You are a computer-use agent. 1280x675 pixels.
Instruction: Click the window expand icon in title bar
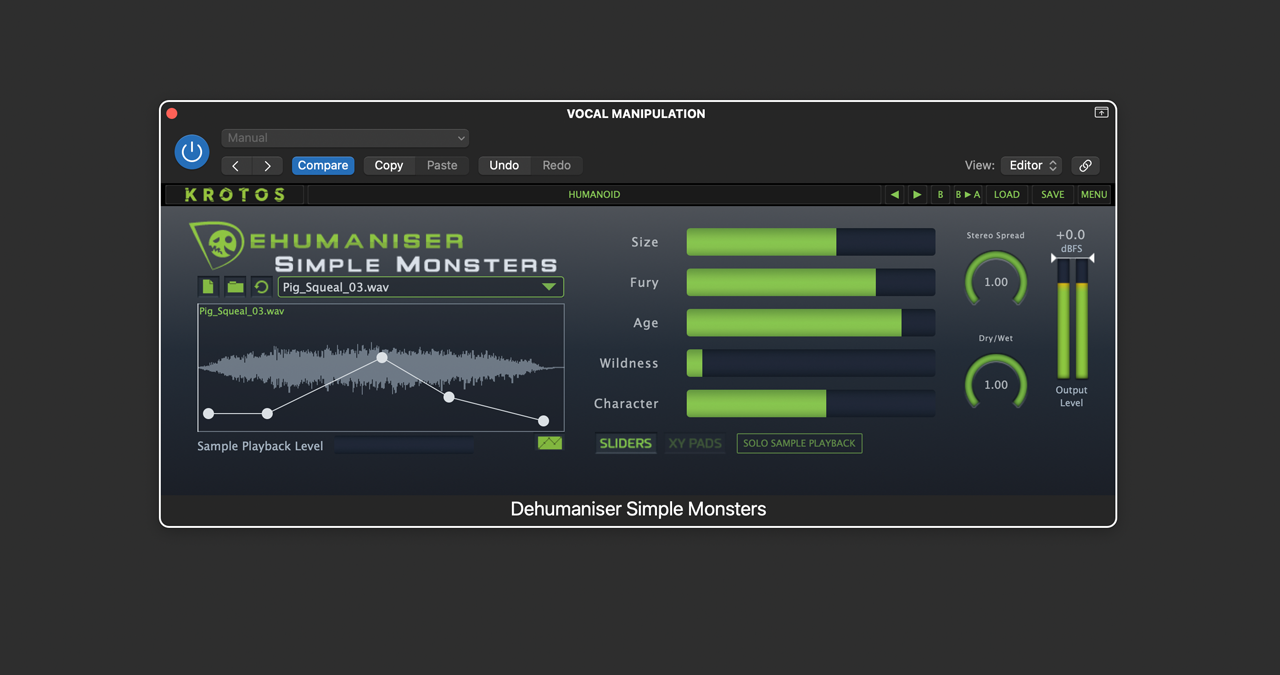[1101, 113]
